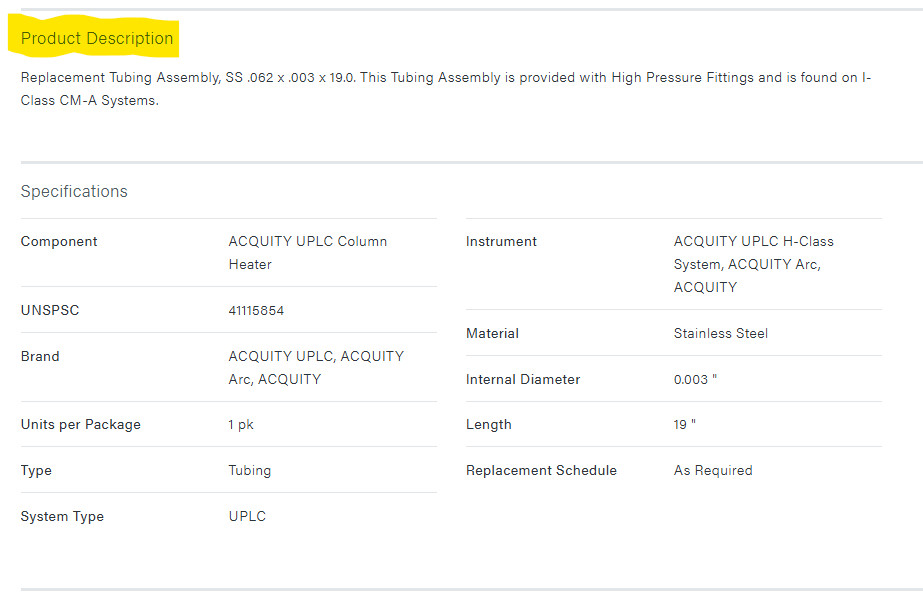Viewport: 923px width, 600px height.
Task: Click the Material label
Action: [492, 333]
